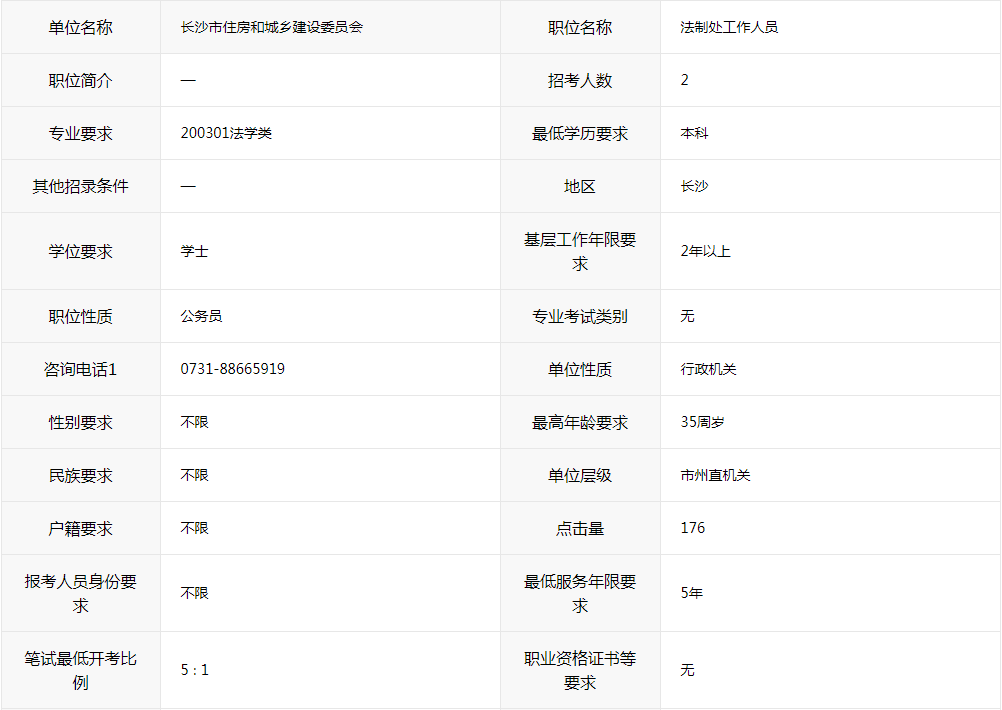Select the value '2' beside '招考人数'
The width and height of the screenshot is (1002, 710).
684,80
